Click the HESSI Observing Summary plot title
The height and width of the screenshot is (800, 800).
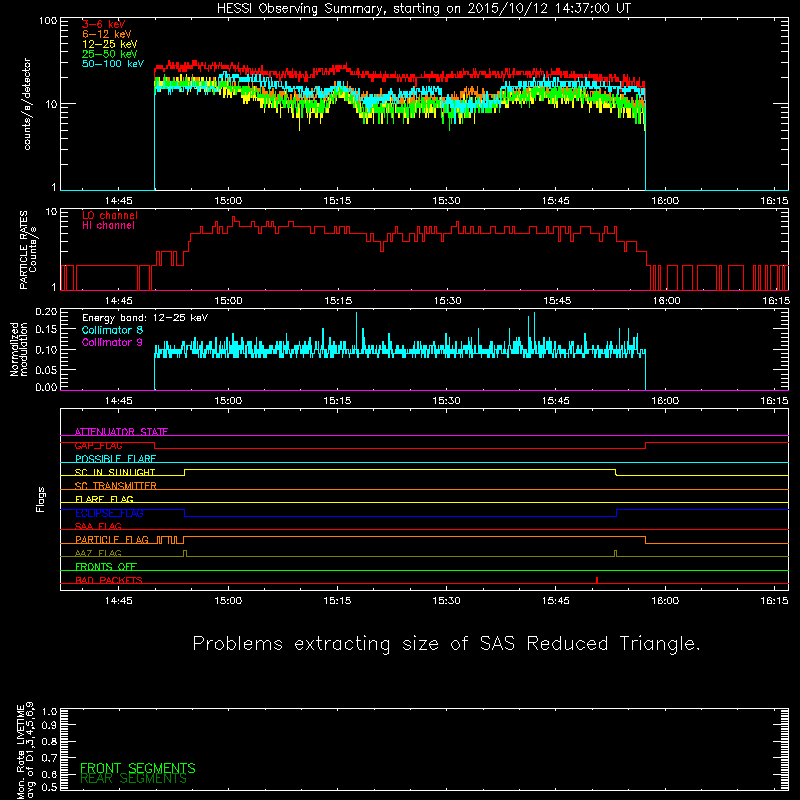(x=424, y=8)
